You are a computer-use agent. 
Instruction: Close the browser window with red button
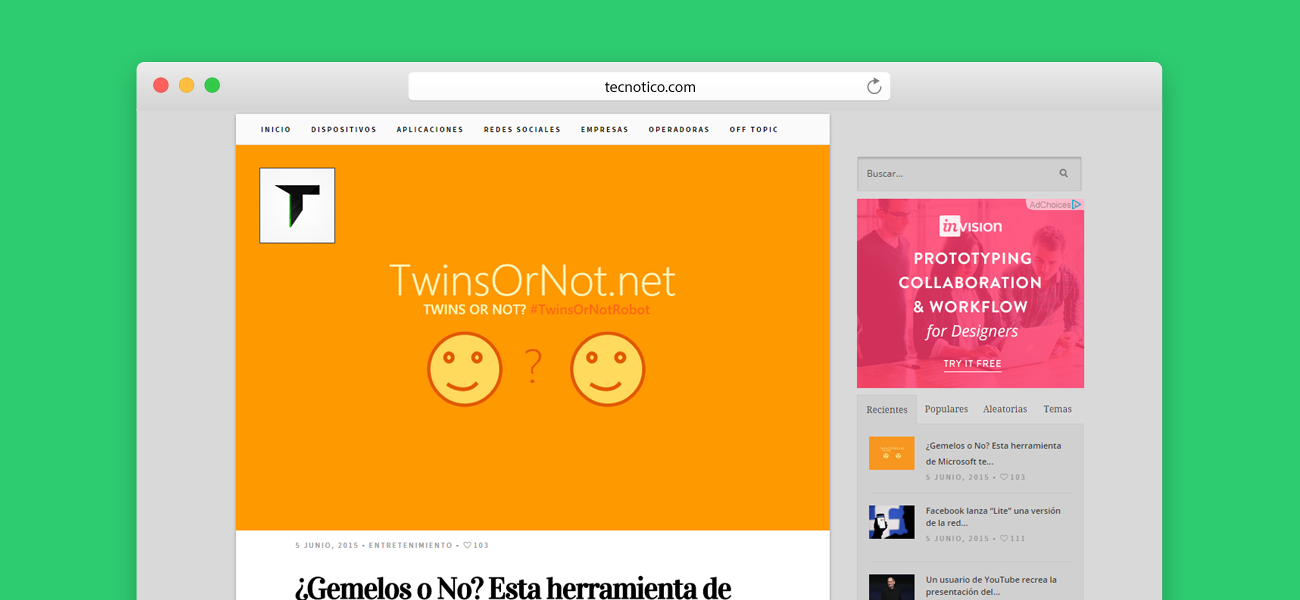[161, 85]
